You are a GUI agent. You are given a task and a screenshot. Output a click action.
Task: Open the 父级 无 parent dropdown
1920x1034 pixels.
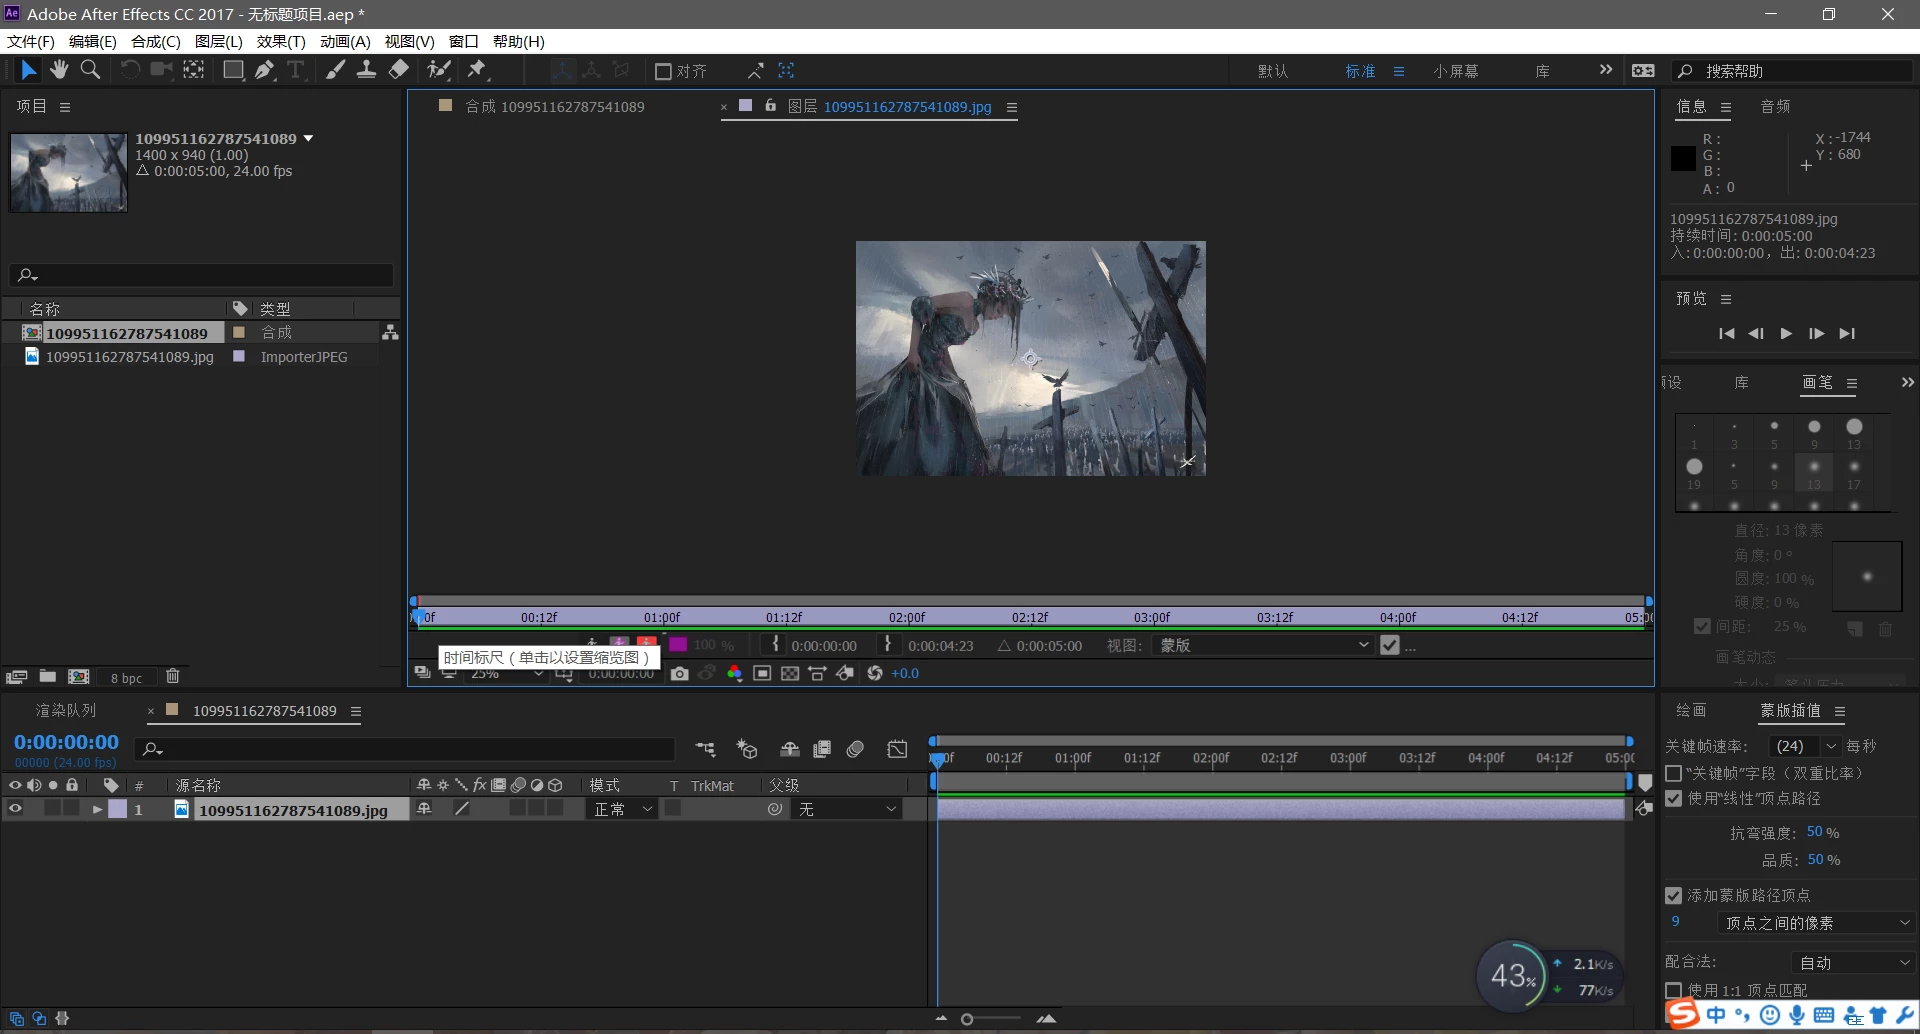847,809
